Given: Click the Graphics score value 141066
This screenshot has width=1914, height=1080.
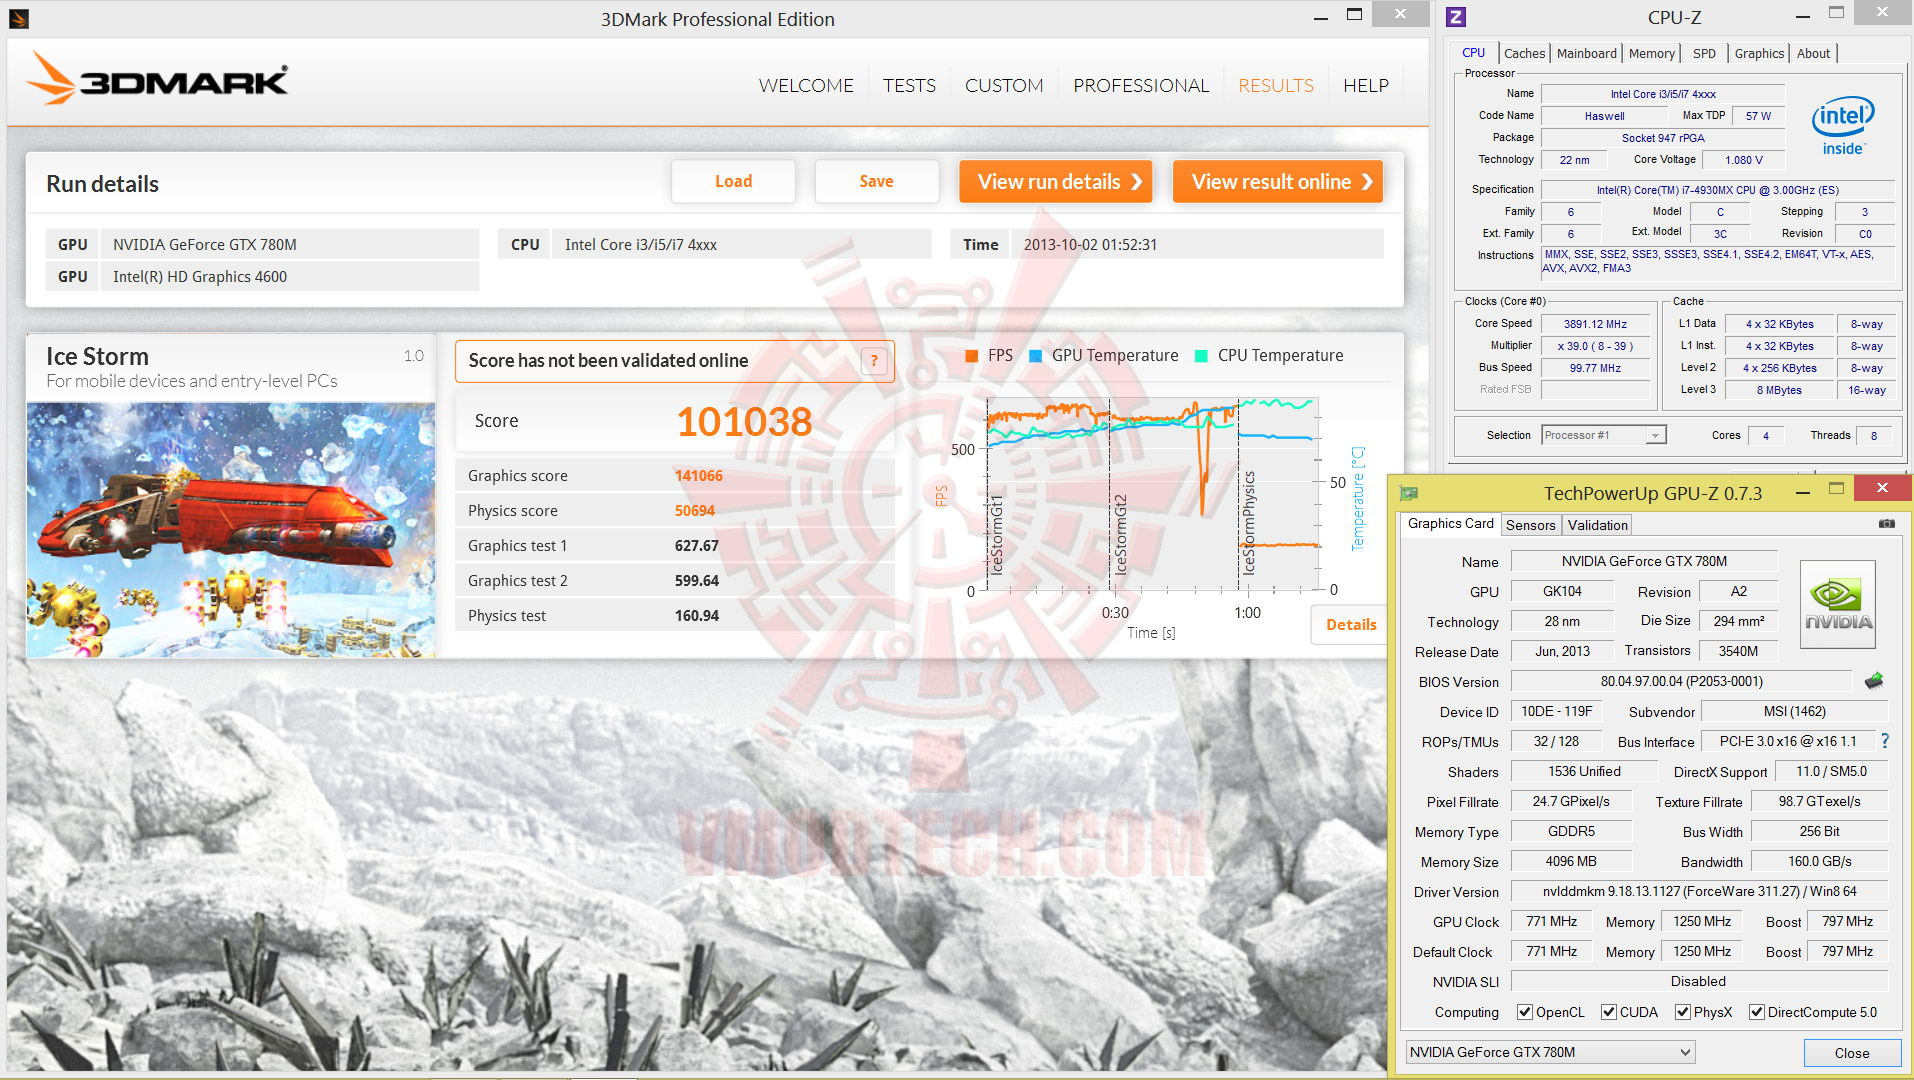Looking at the screenshot, I should (699, 476).
